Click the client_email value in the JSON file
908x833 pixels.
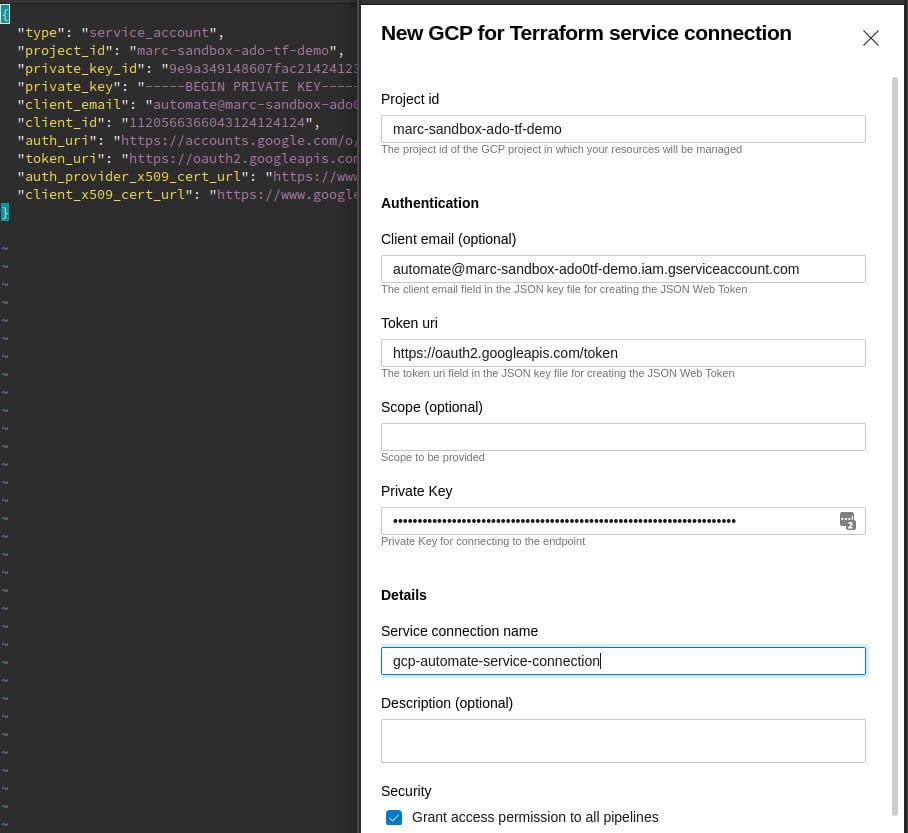[x=250, y=104]
